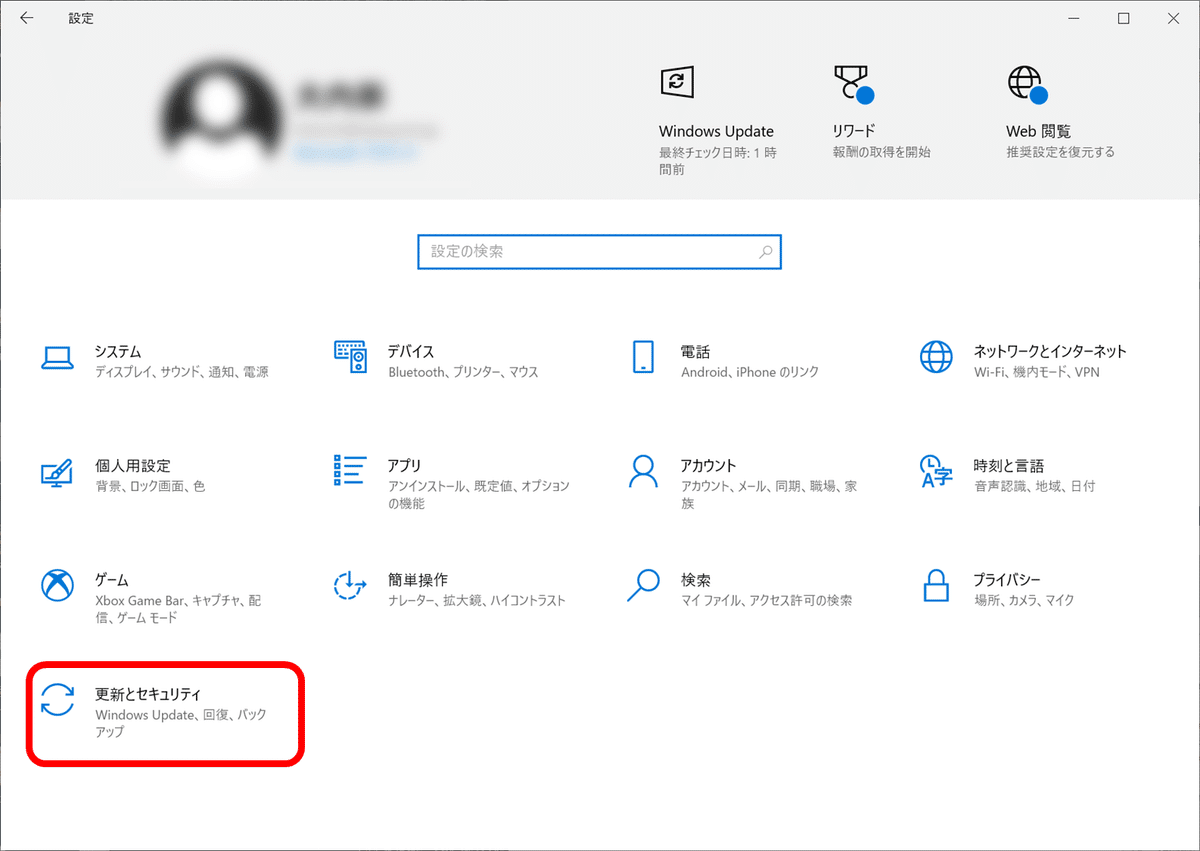Click 'Windows Update、回復、バックアップ' description

(x=181, y=723)
